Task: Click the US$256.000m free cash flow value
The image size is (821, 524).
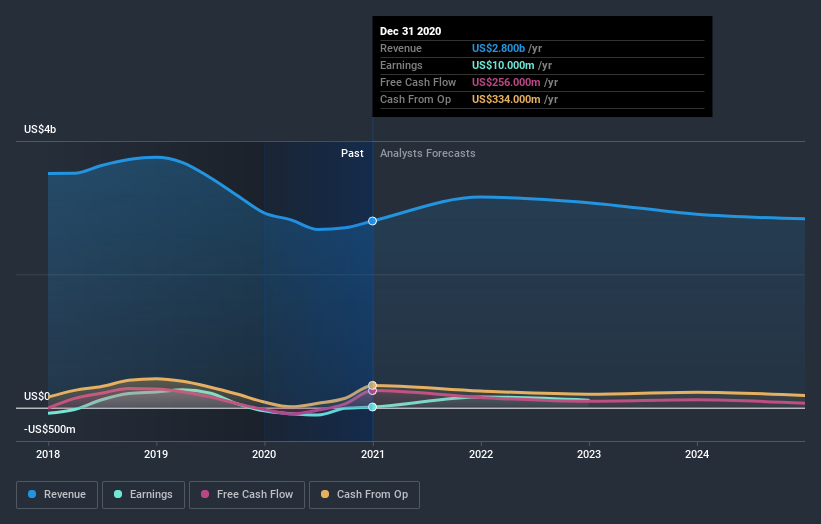Action: pyautogui.click(x=506, y=82)
